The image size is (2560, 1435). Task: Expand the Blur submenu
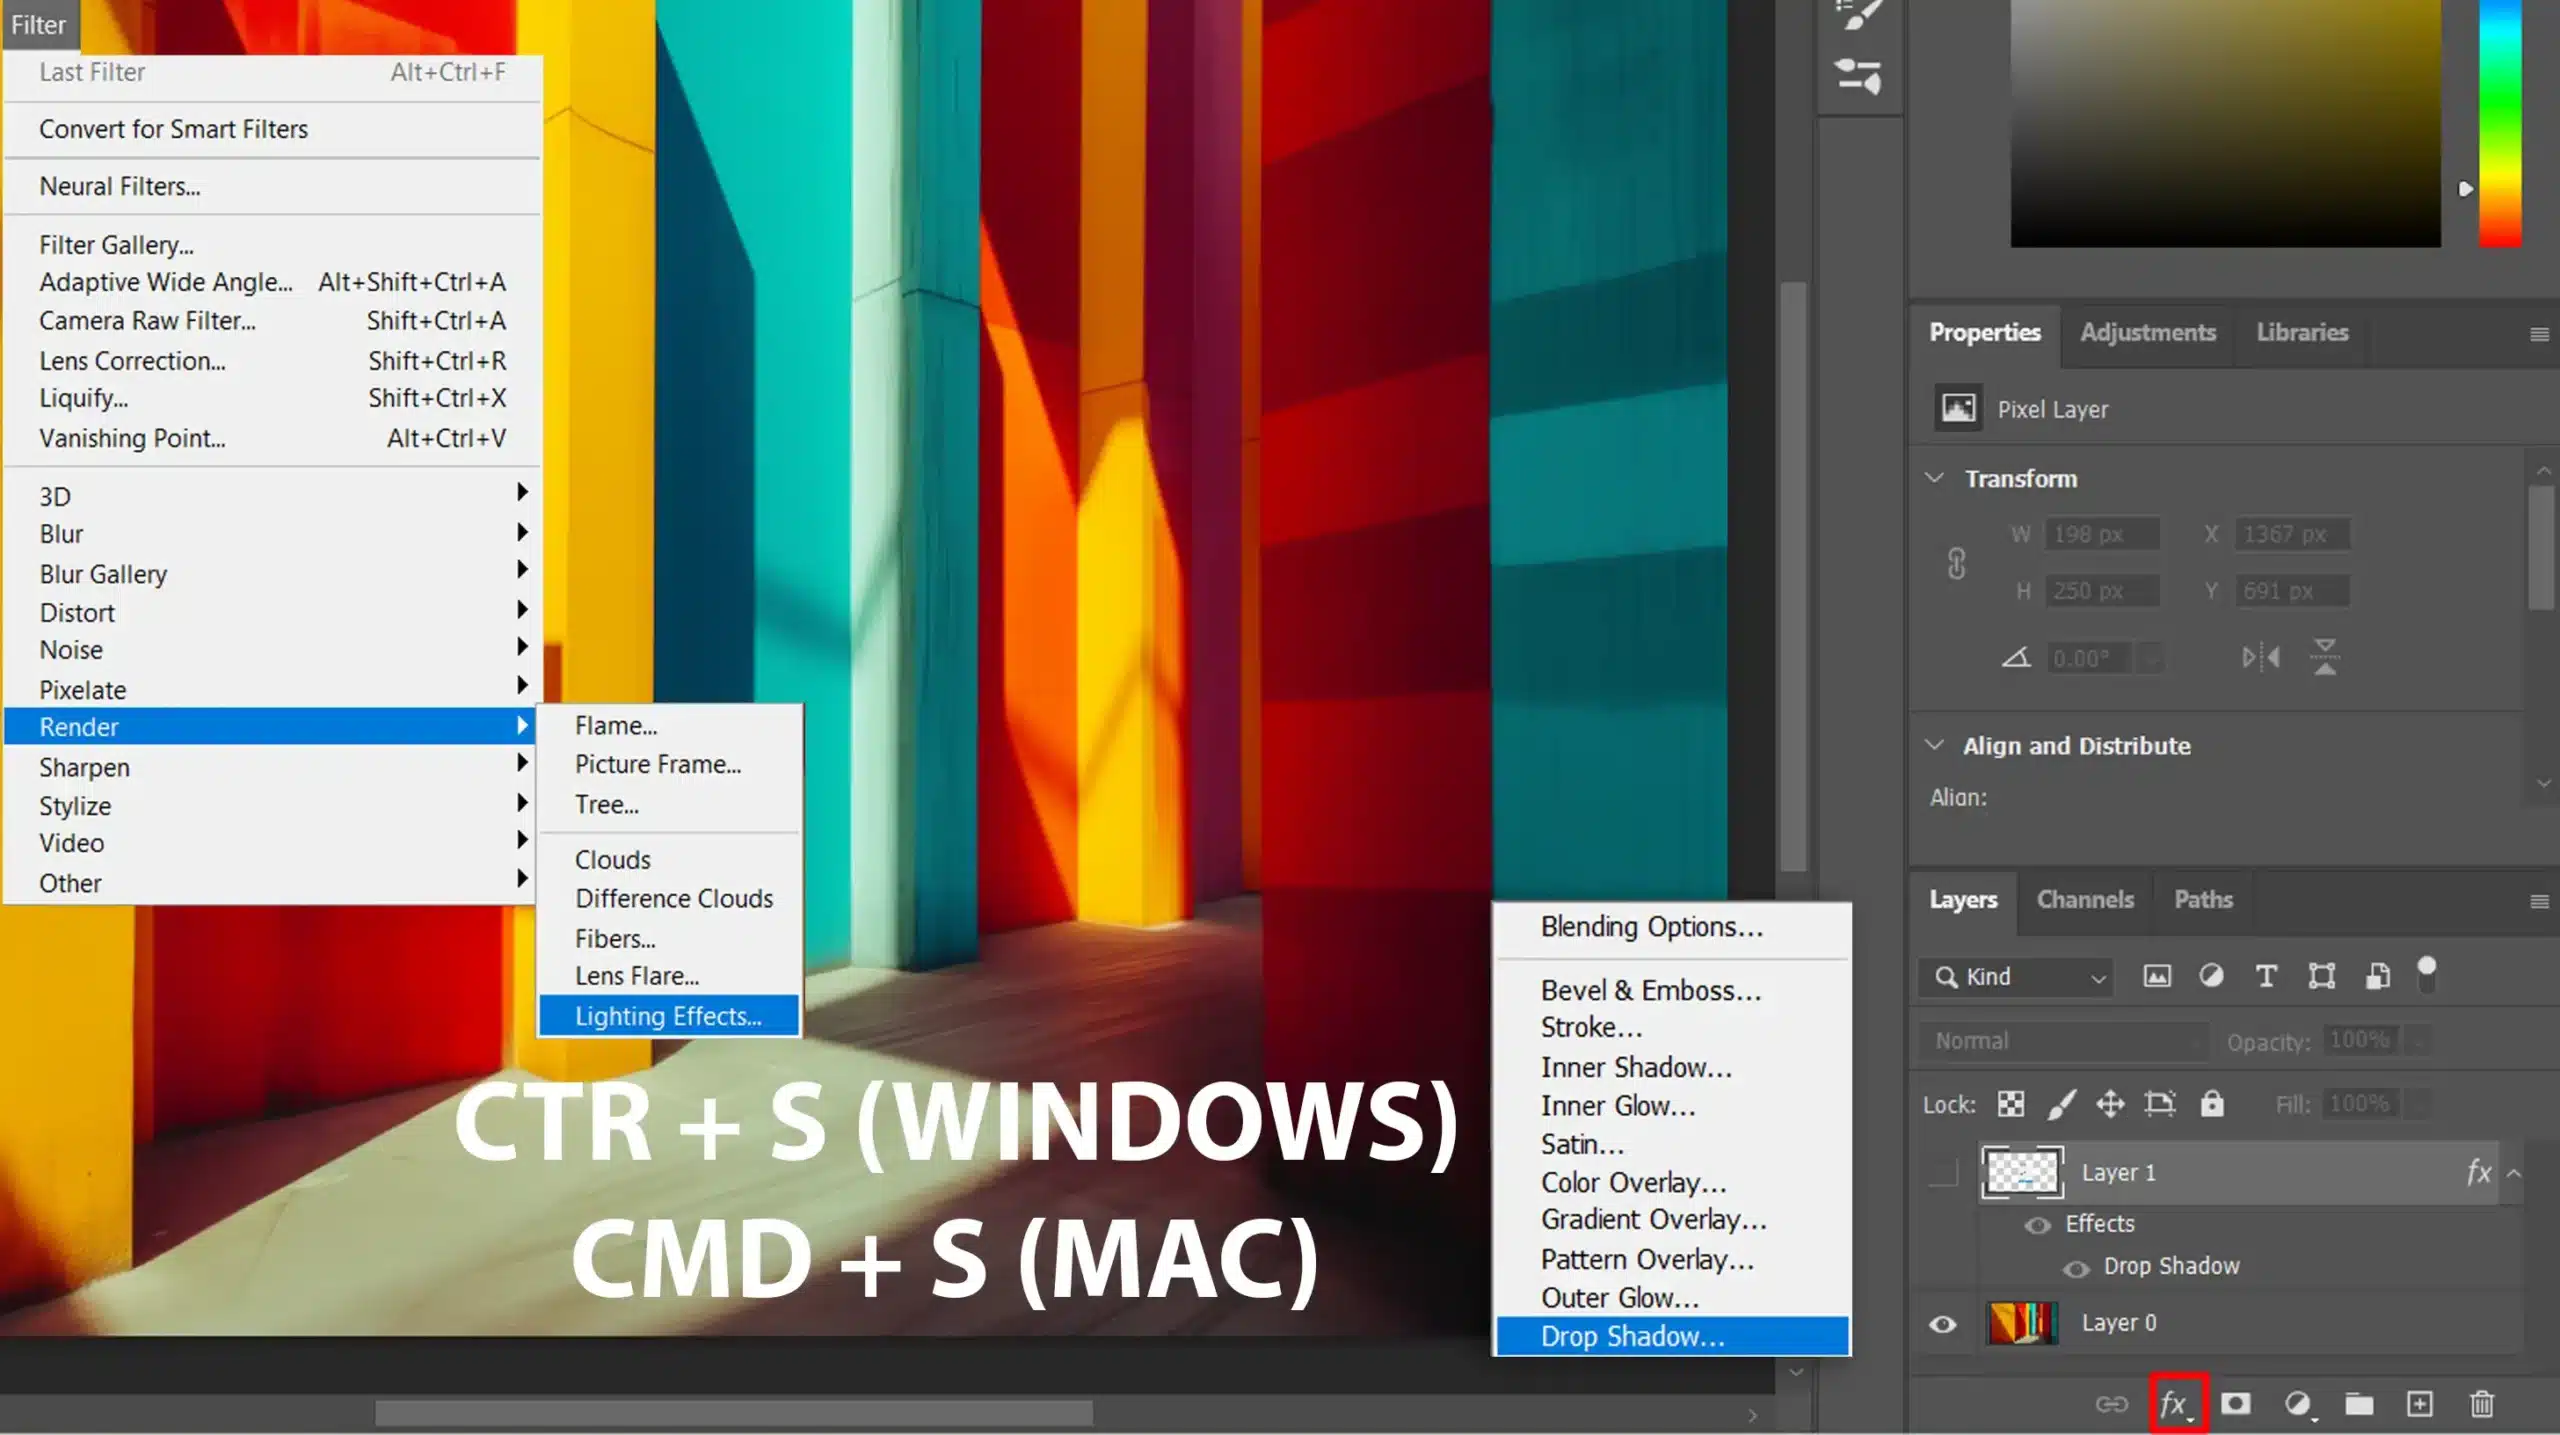tap(271, 534)
